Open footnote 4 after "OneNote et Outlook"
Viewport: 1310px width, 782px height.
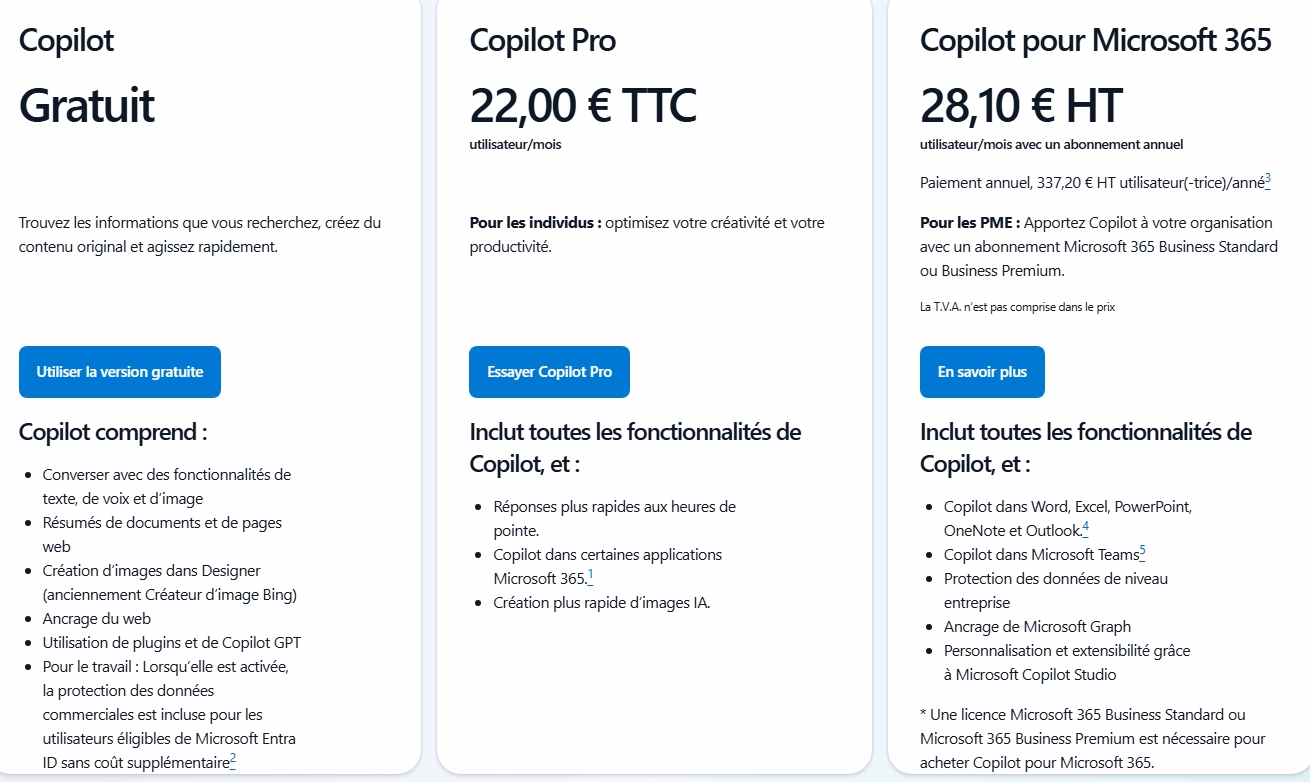tap(1086, 527)
